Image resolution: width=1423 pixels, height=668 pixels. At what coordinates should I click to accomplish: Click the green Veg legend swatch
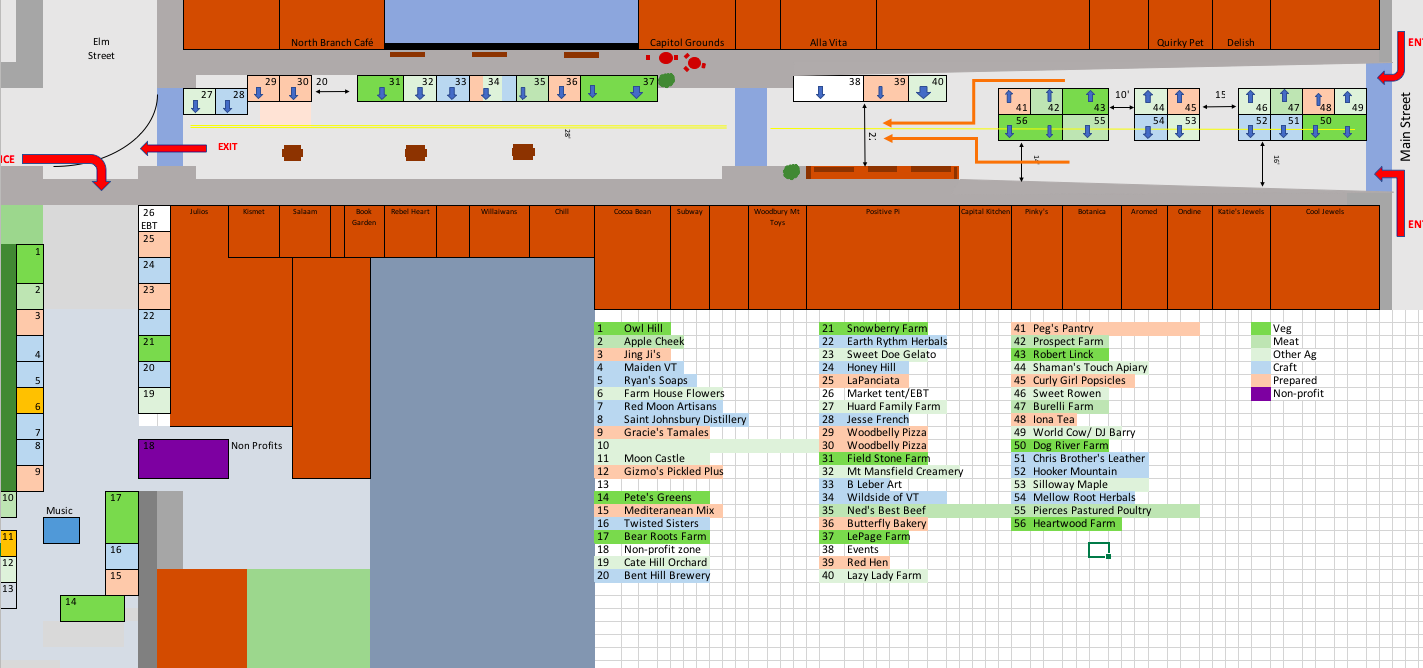tap(1260, 329)
